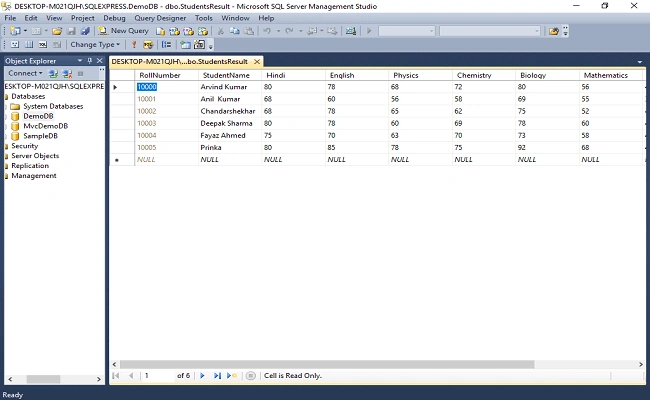The image size is (650, 400).
Task: Click the Stop icon in Object Explorer
Action: click(80, 74)
